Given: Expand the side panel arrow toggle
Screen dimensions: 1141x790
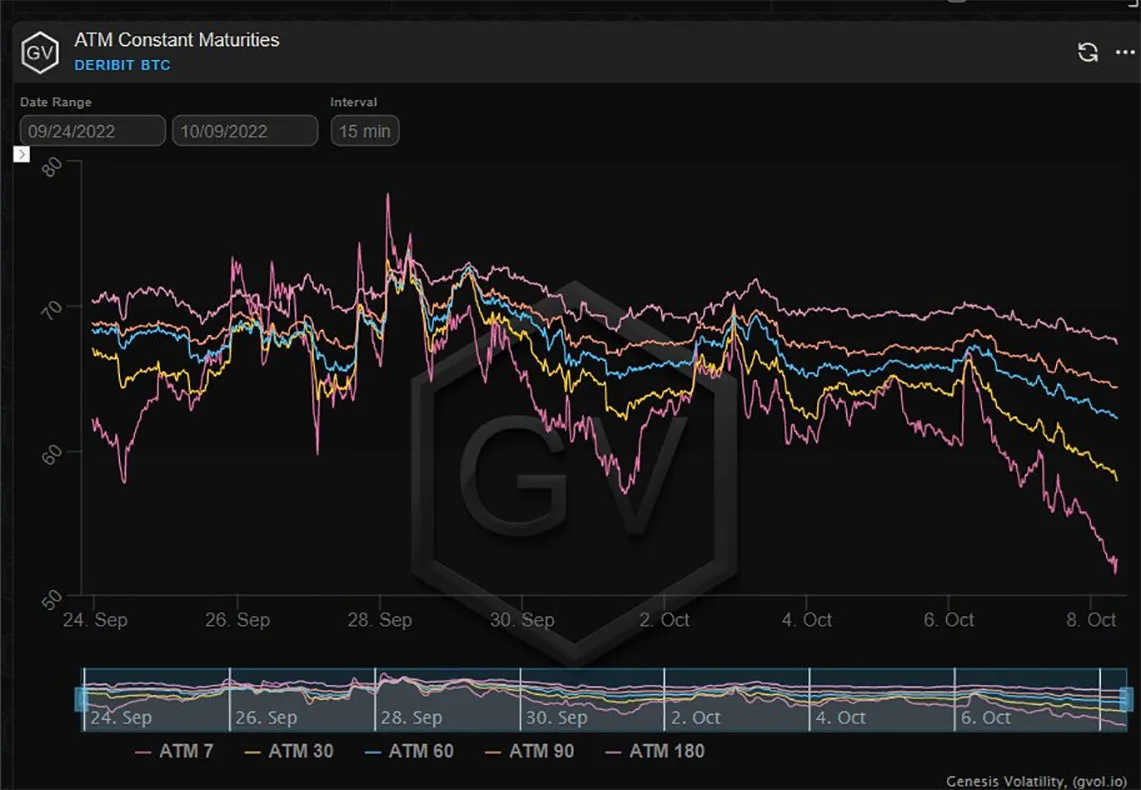Looking at the screenshot, I should (x=21, y=154).
